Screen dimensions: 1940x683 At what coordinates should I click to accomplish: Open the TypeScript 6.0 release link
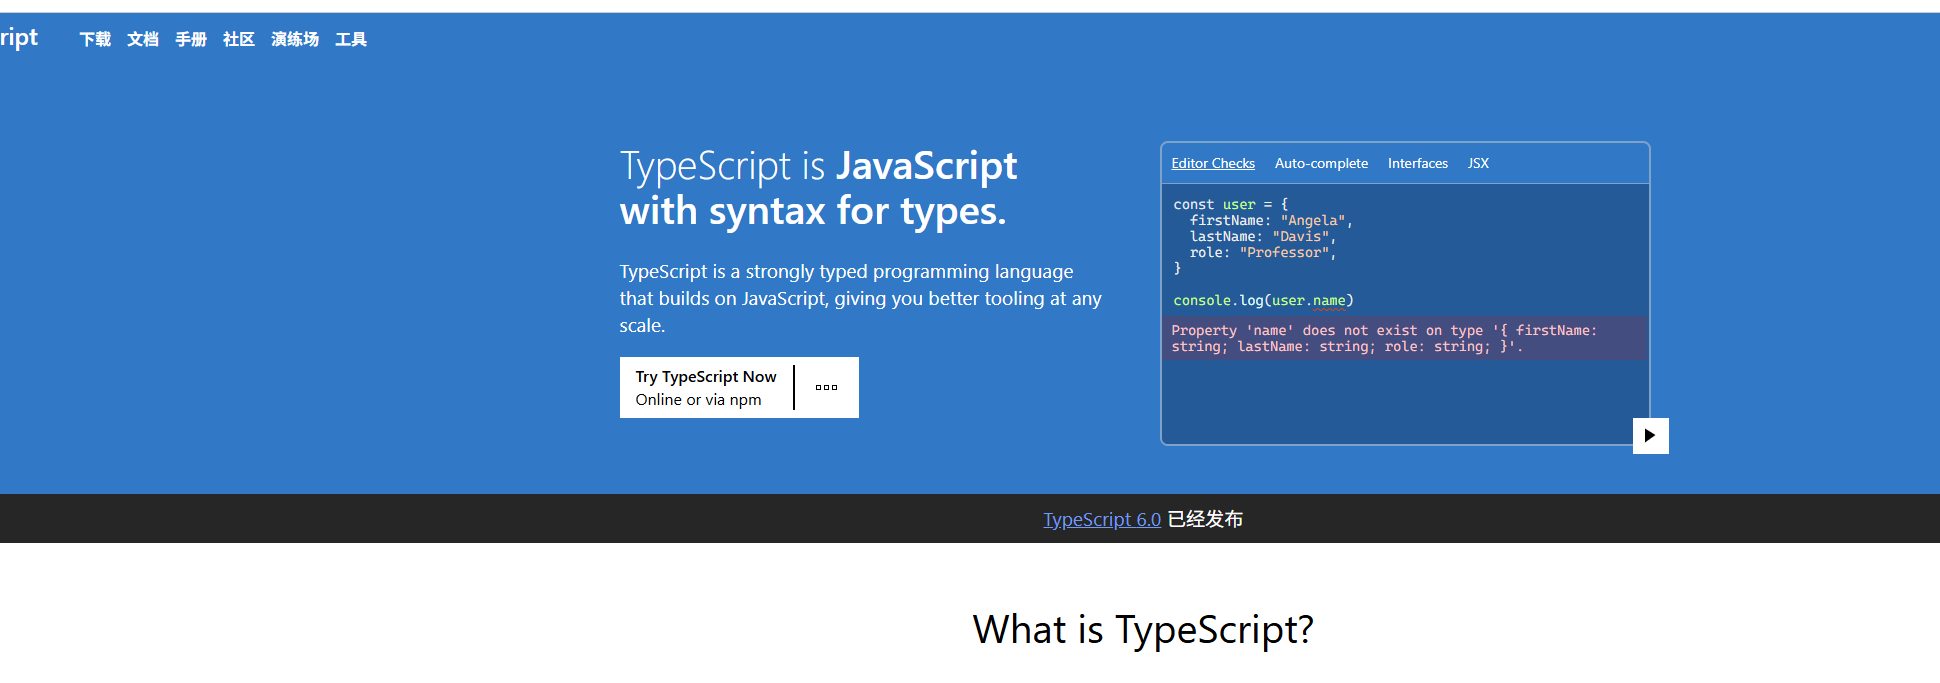point(1102,519)
